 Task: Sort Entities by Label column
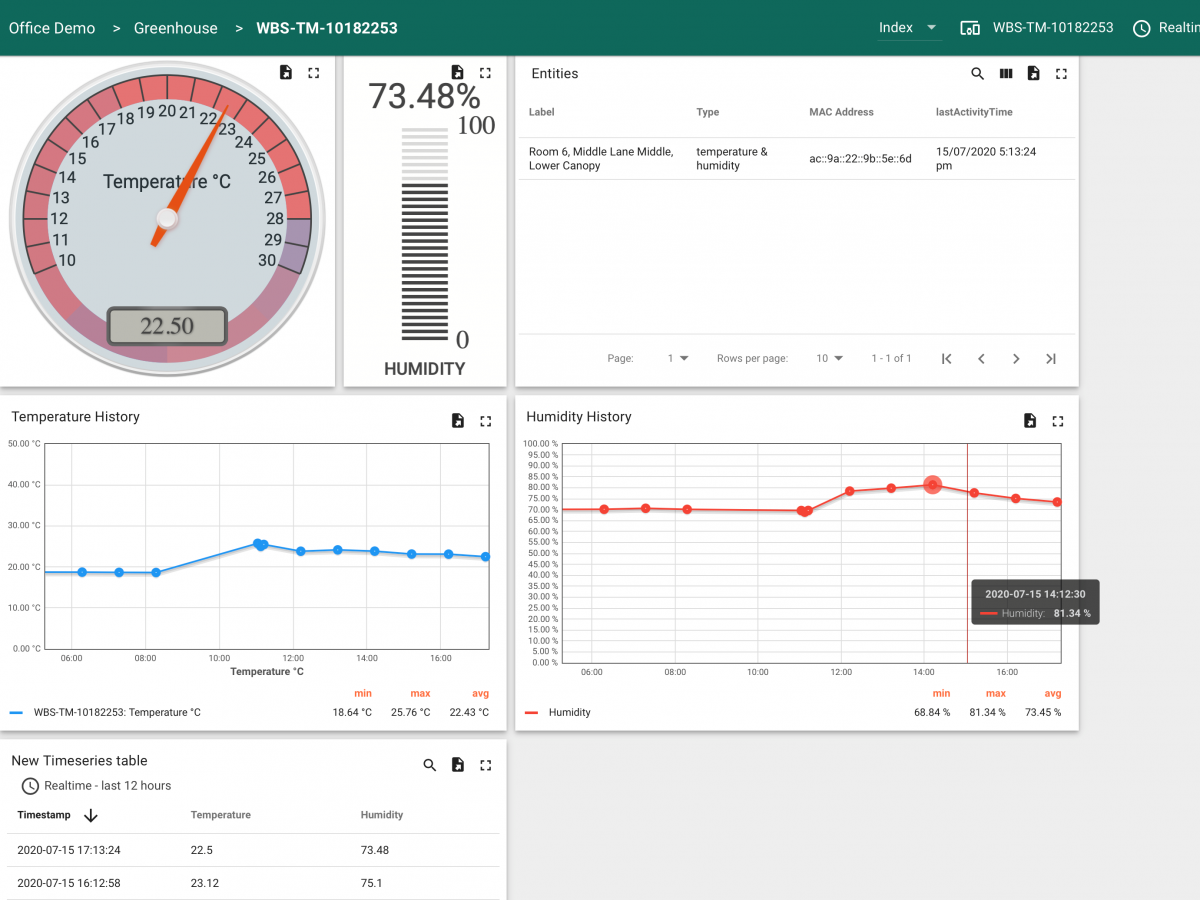pyautogui.click(x=542, y=112)
